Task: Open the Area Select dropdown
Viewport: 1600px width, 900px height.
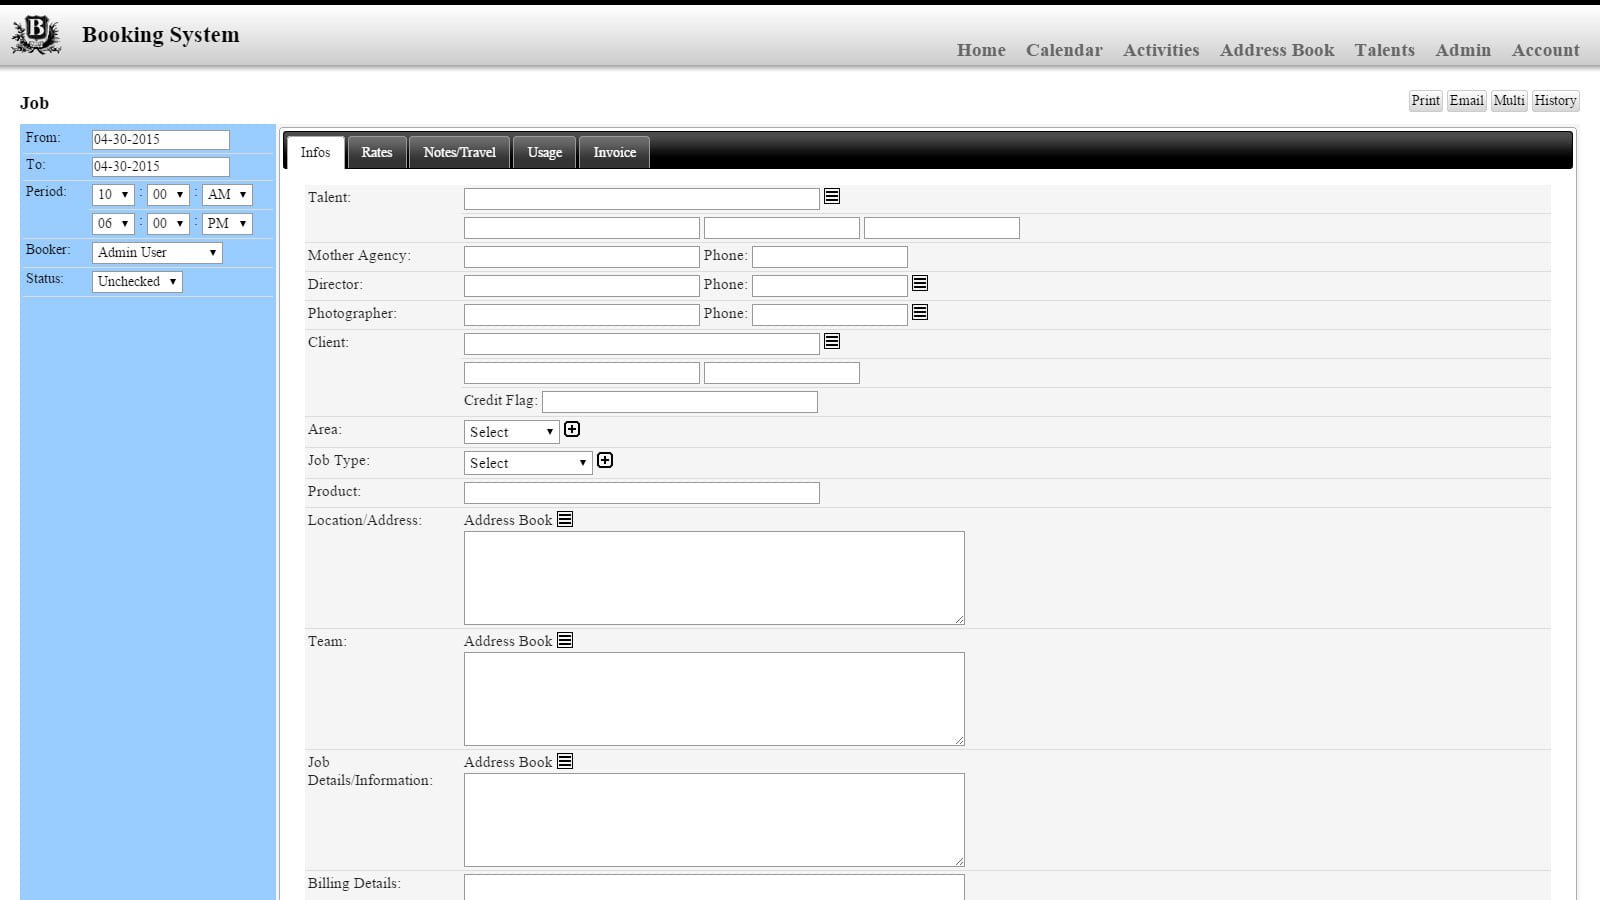Action: [511, 431]
